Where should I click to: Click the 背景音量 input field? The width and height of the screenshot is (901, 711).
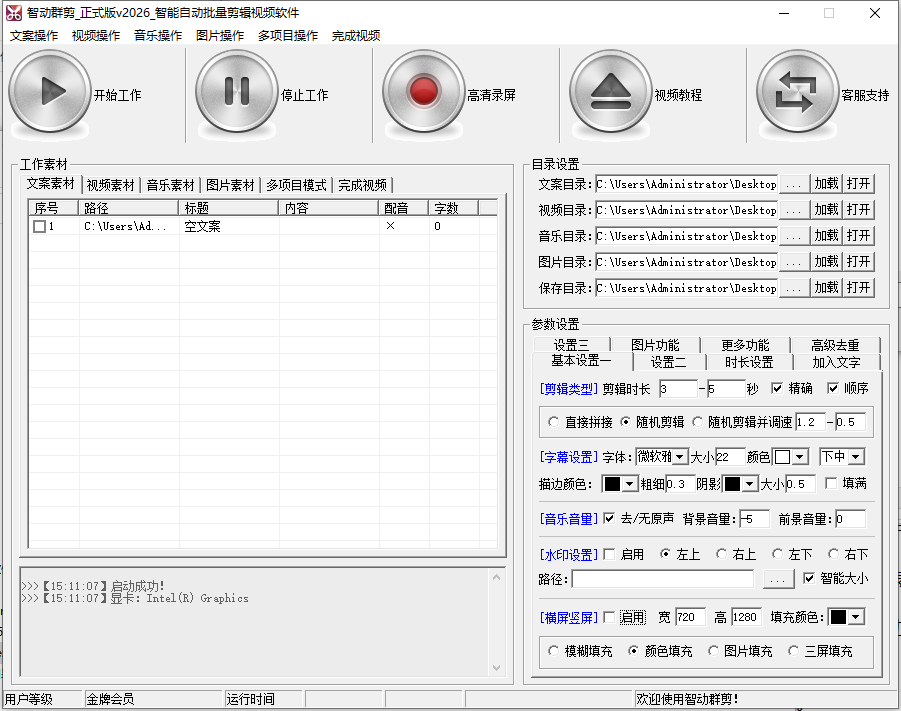754,519
